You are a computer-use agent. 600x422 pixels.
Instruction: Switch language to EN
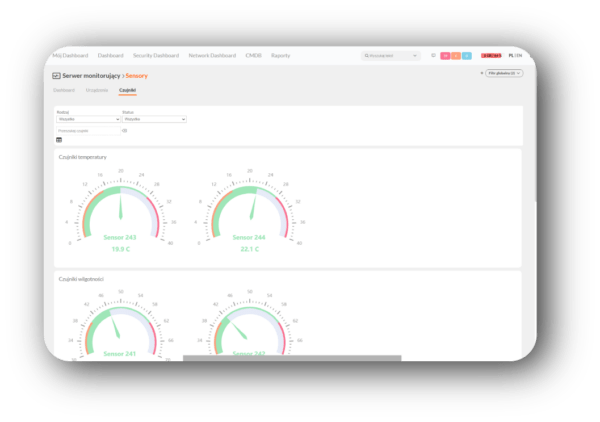[519, 55]
